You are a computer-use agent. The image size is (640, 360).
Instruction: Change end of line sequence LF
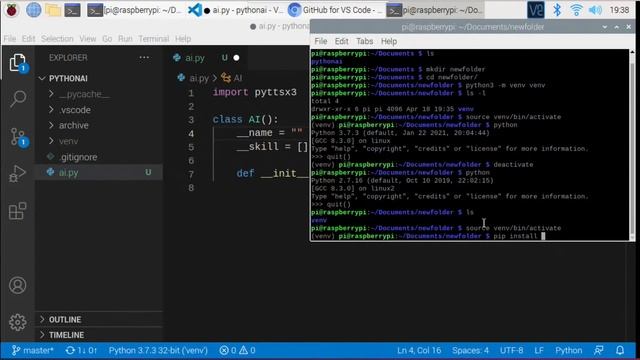(x=539, y=350)
